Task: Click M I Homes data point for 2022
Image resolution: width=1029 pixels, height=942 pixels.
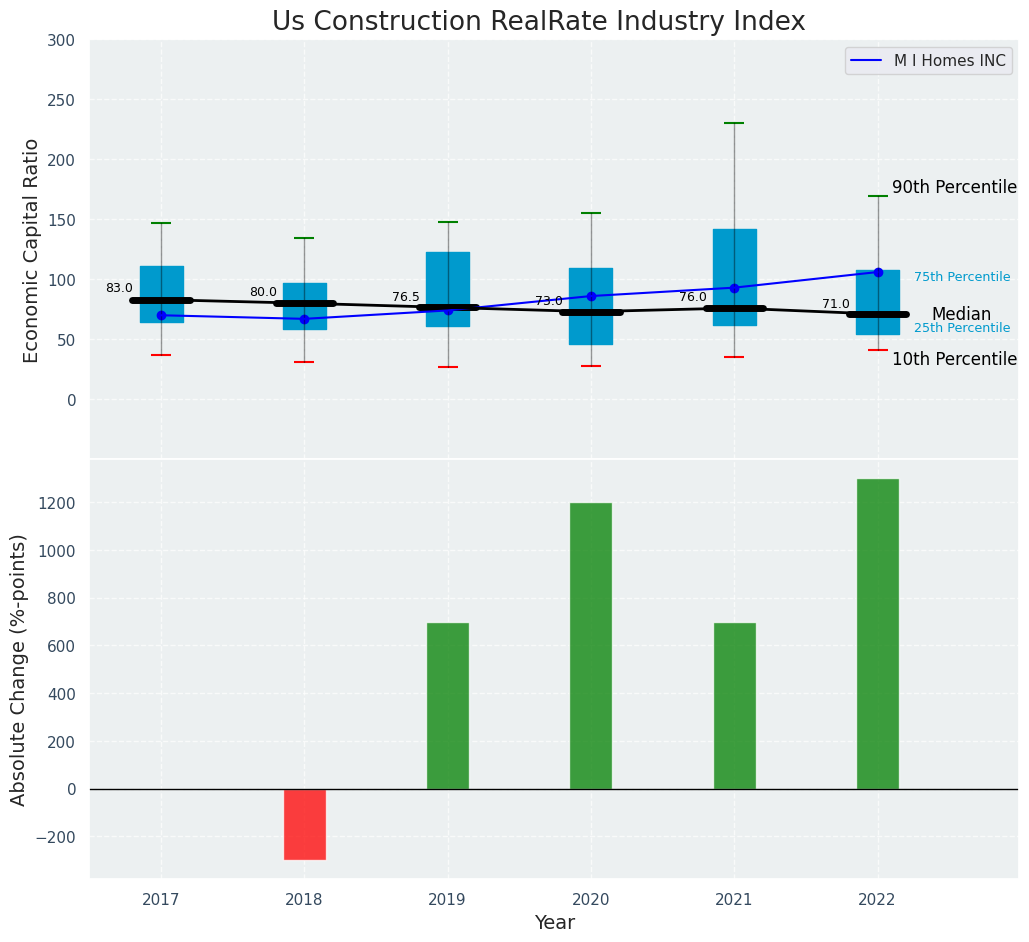Action: 878,272
